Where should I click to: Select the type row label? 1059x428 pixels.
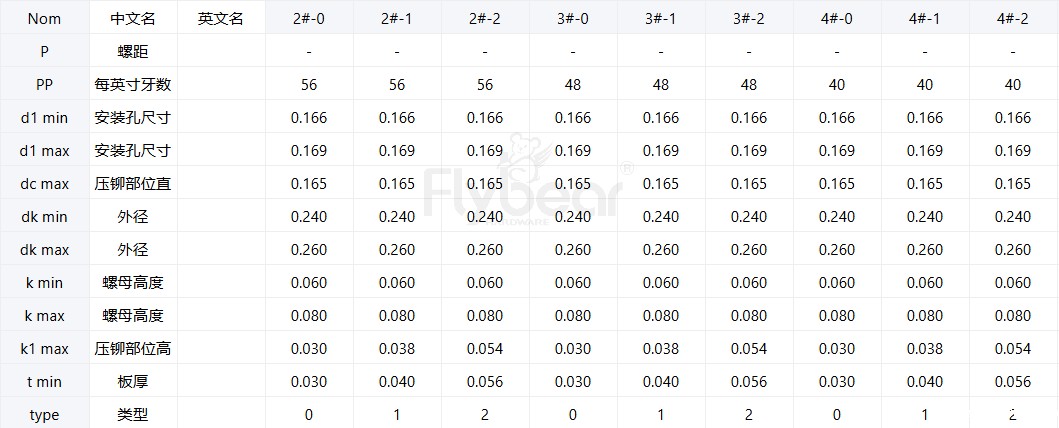tap(44, 415)
